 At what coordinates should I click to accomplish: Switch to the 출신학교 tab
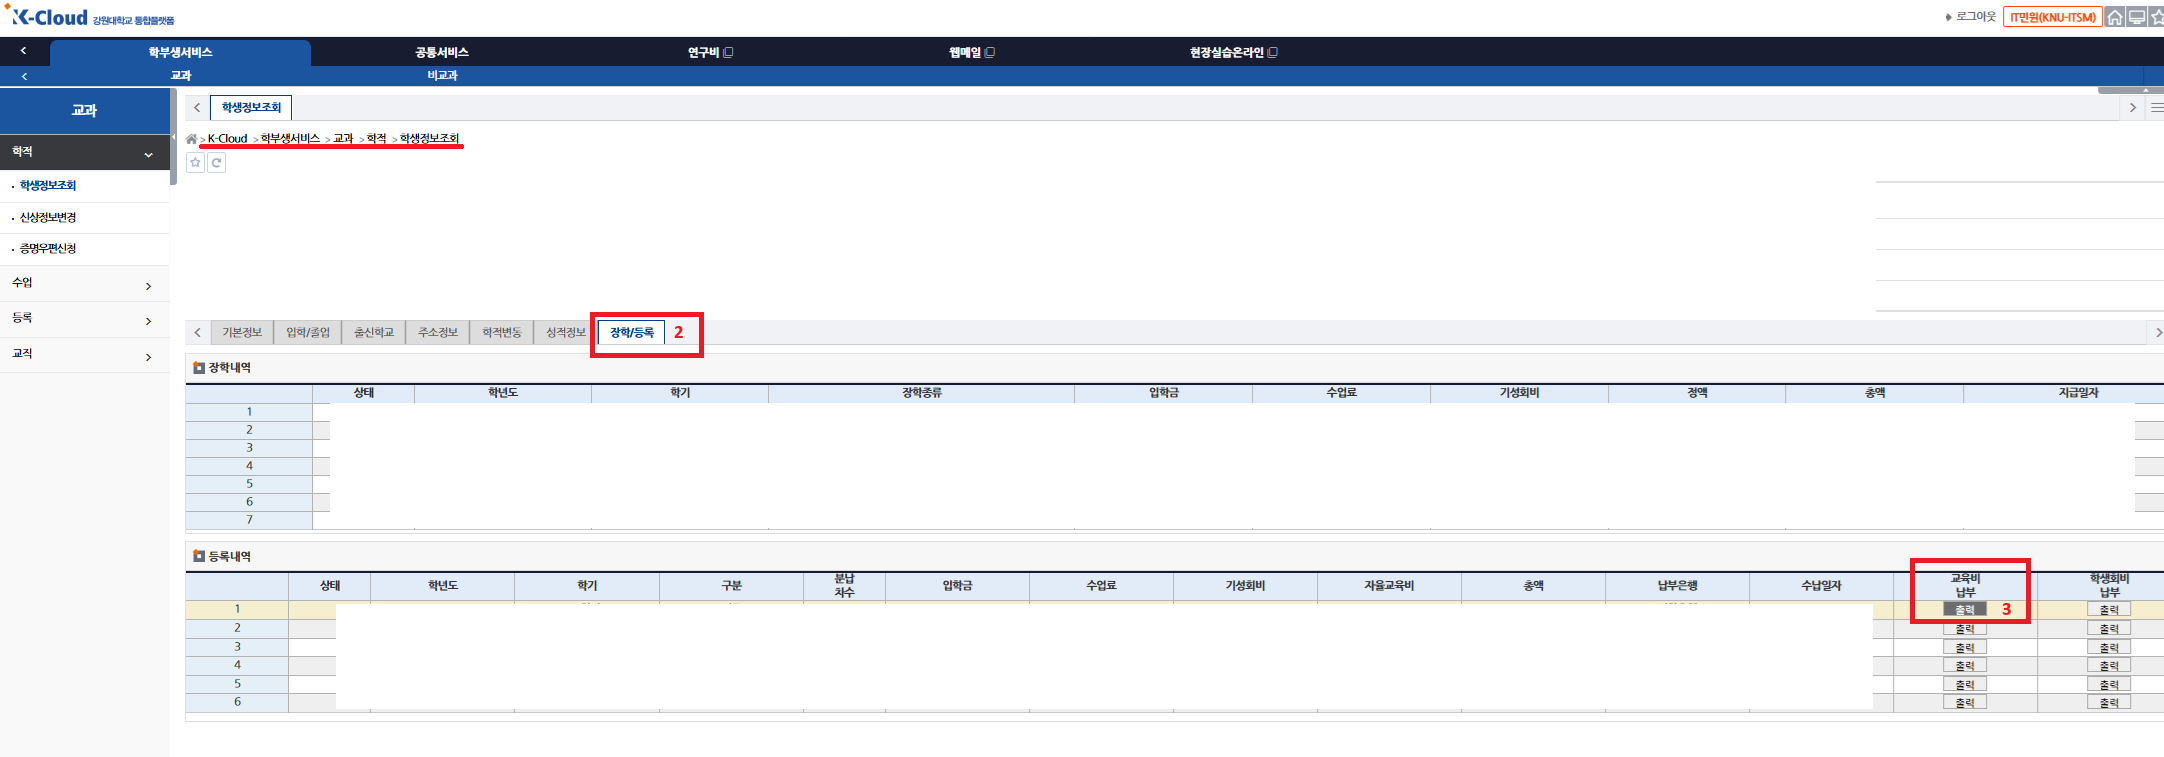point(373,332)
